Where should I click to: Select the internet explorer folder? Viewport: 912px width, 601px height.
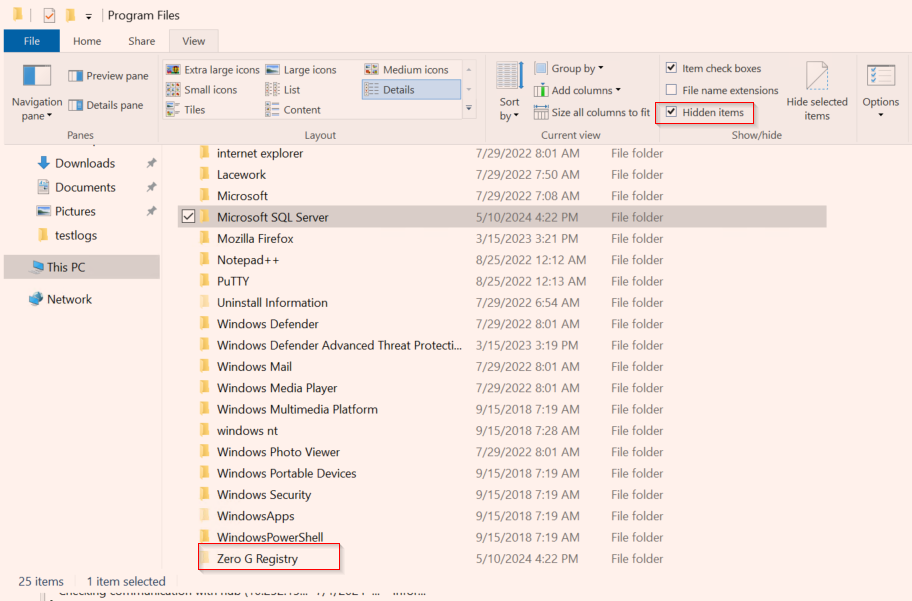coord(259,153)
